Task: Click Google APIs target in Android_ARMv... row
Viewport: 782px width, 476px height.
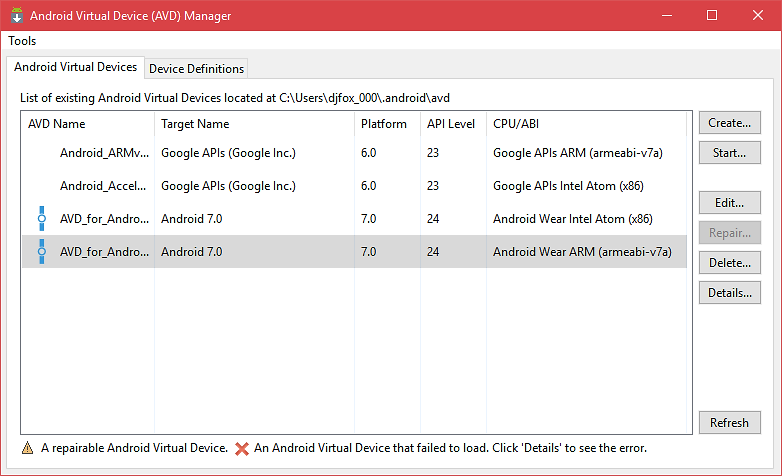Action: coord(228,153)
